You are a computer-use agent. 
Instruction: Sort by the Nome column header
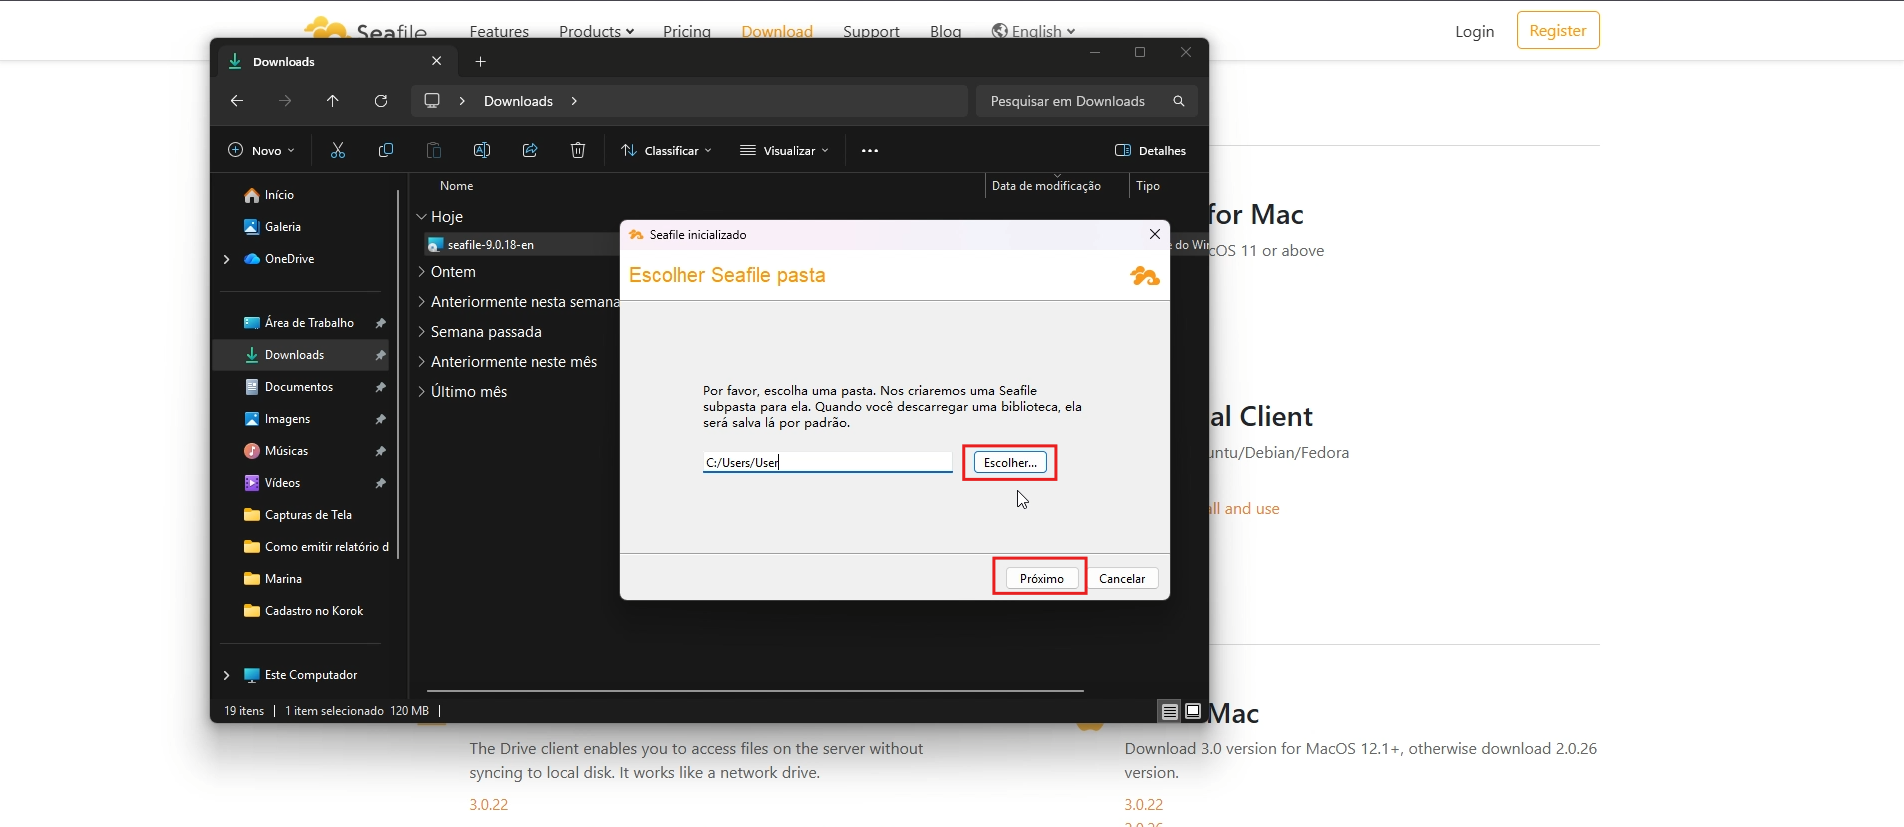pos(456,186)
